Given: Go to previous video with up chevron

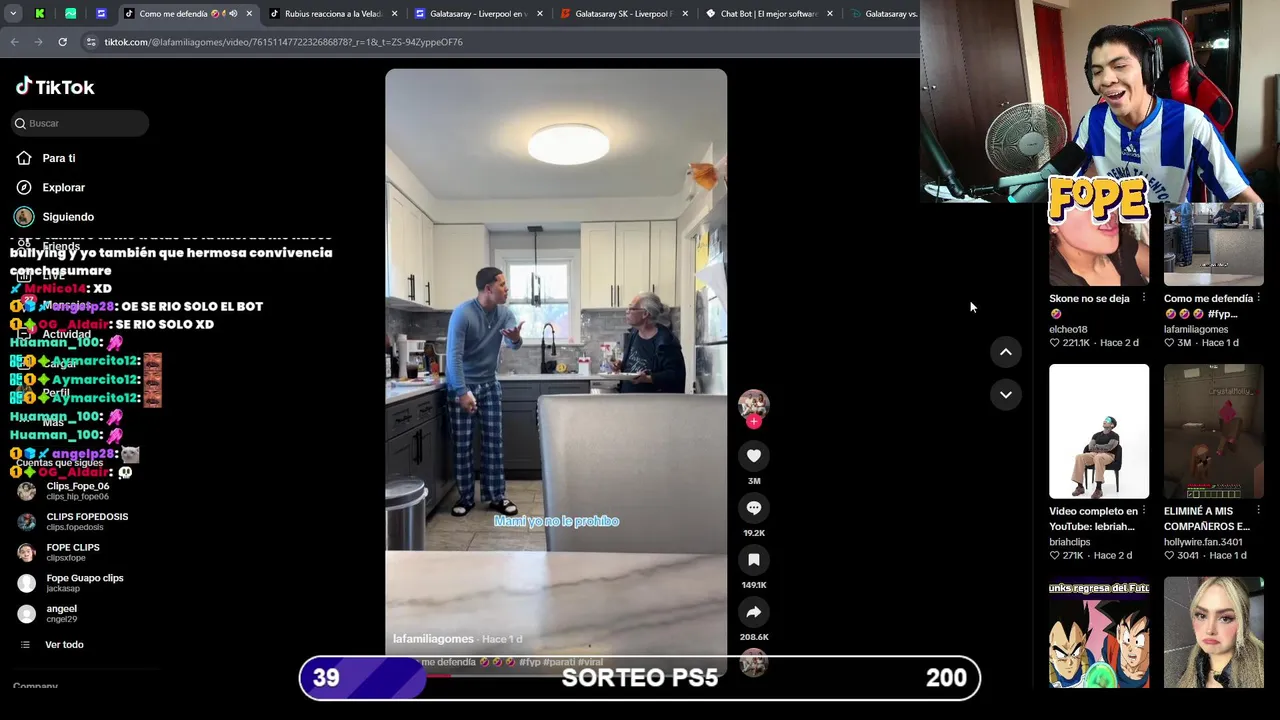Looking at the screenshot, I should [1006, 352].
